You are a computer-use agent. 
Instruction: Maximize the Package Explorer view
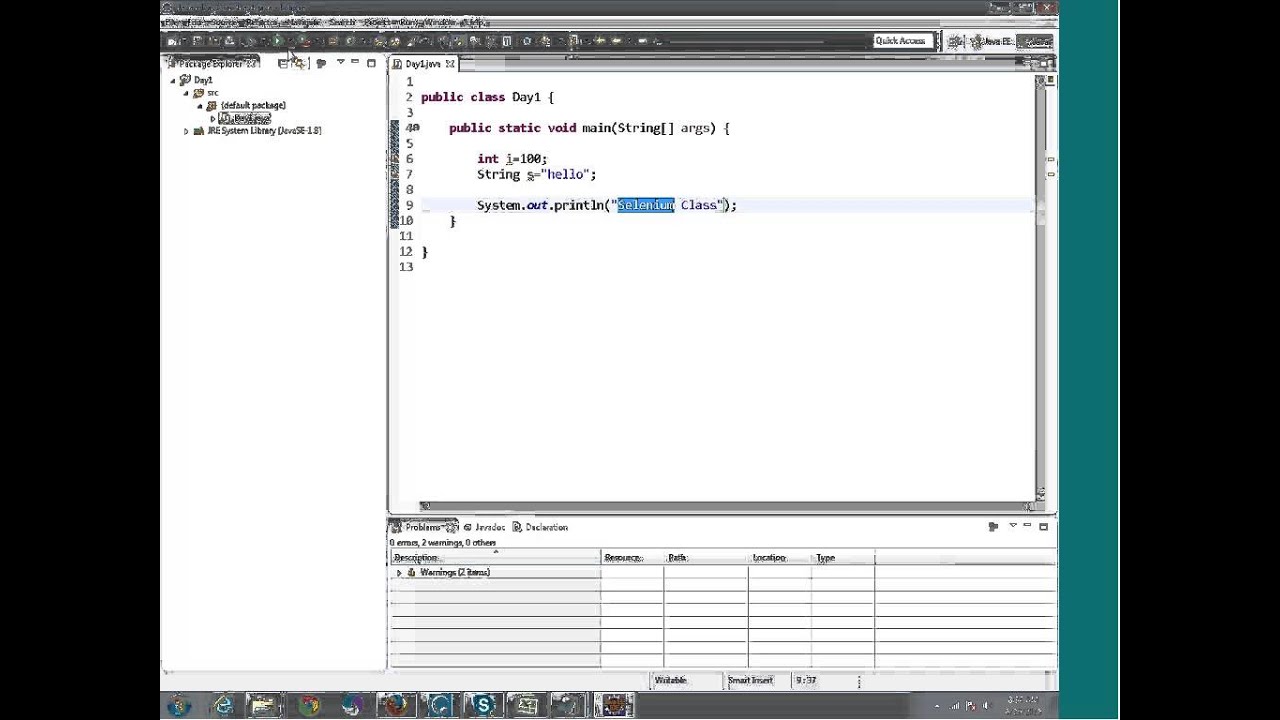tap(371, 62)
